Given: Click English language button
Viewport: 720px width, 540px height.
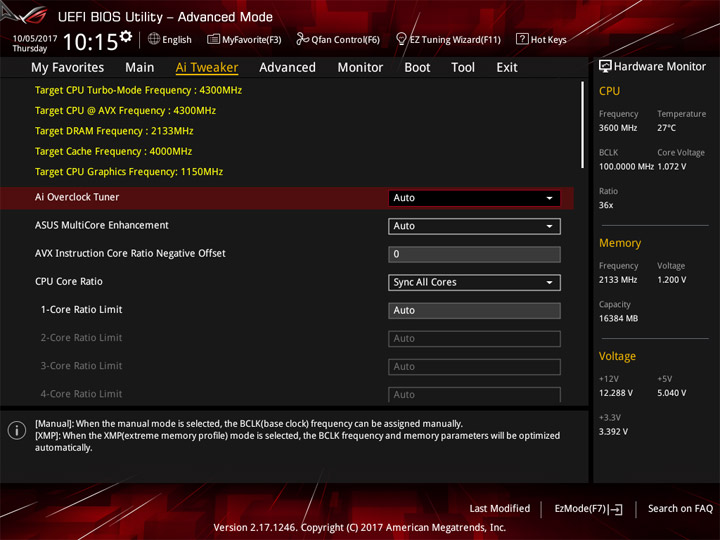Looking at the screenshot, I should pyautogui.click(x=170, y=39).
